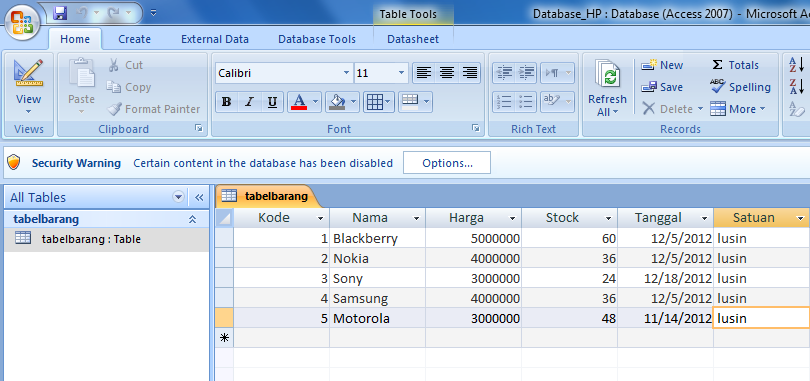Open the Nama column filter arrow
This screenshot has width=810, height=381.
click(x=416, y=219)
